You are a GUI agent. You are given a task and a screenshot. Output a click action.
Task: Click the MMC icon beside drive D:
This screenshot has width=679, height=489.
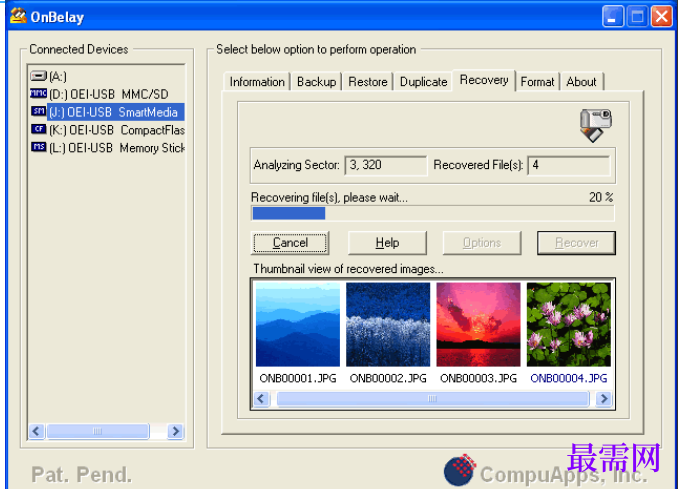pos(38,94)
